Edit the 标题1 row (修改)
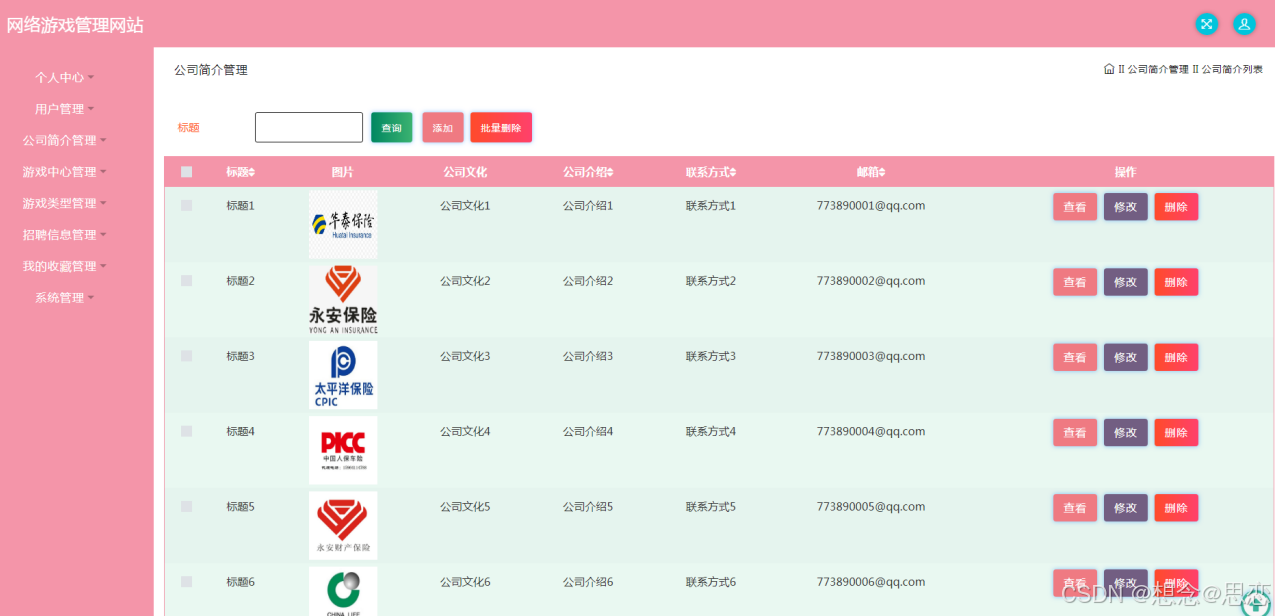 pos(1126,207)
